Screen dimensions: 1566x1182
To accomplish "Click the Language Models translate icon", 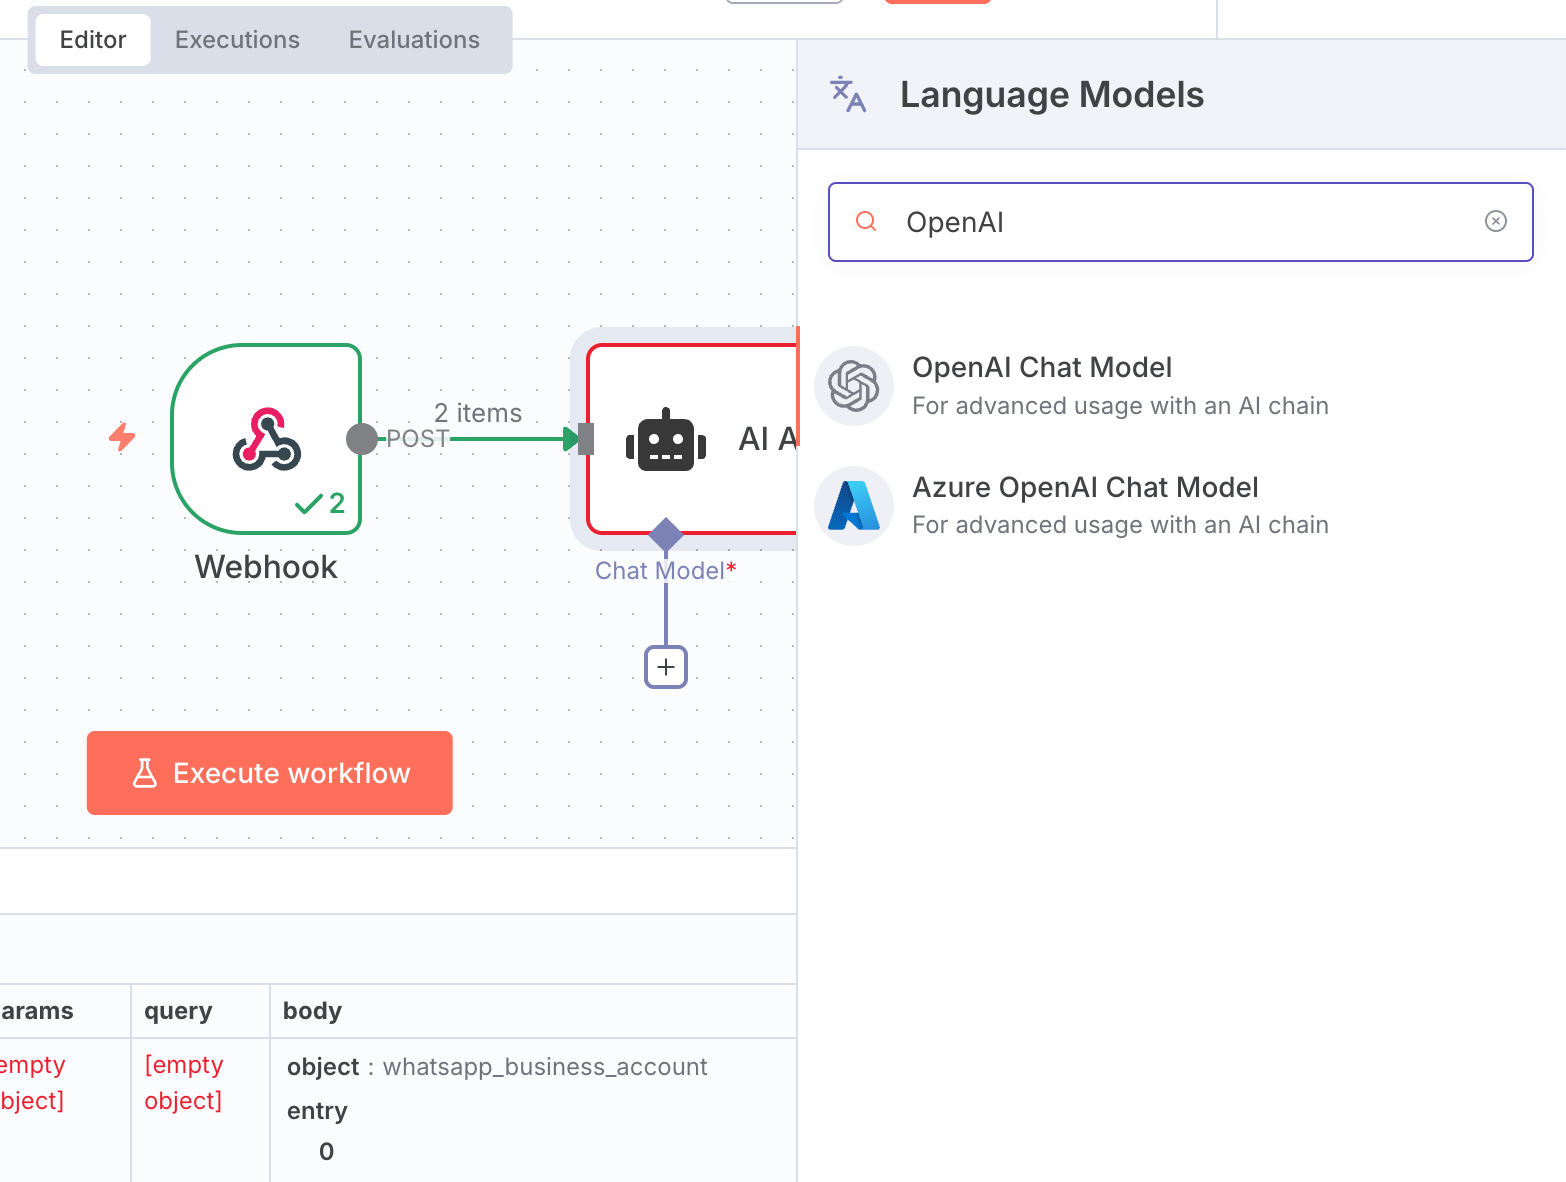I will (848, 94).
